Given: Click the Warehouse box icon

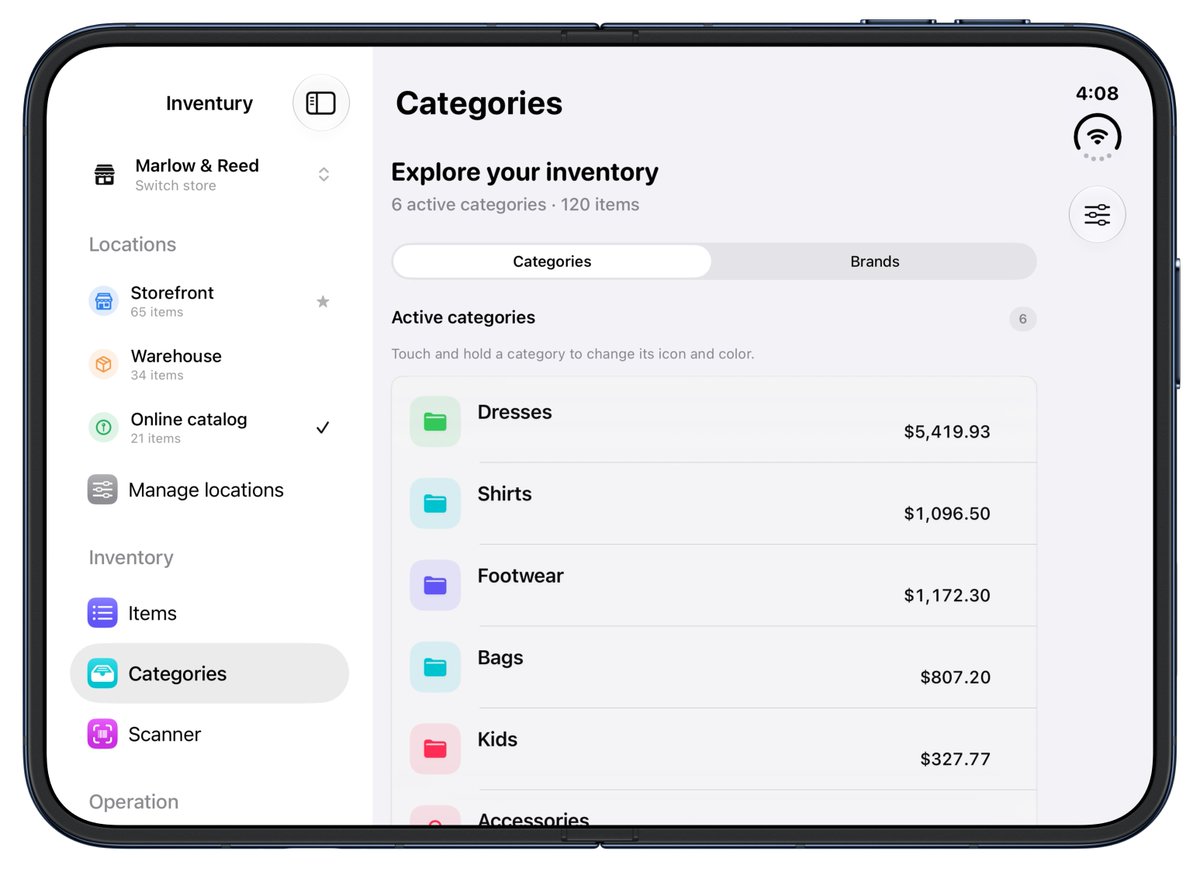Looking at the screenshot, I should click(x=103, y=364).
